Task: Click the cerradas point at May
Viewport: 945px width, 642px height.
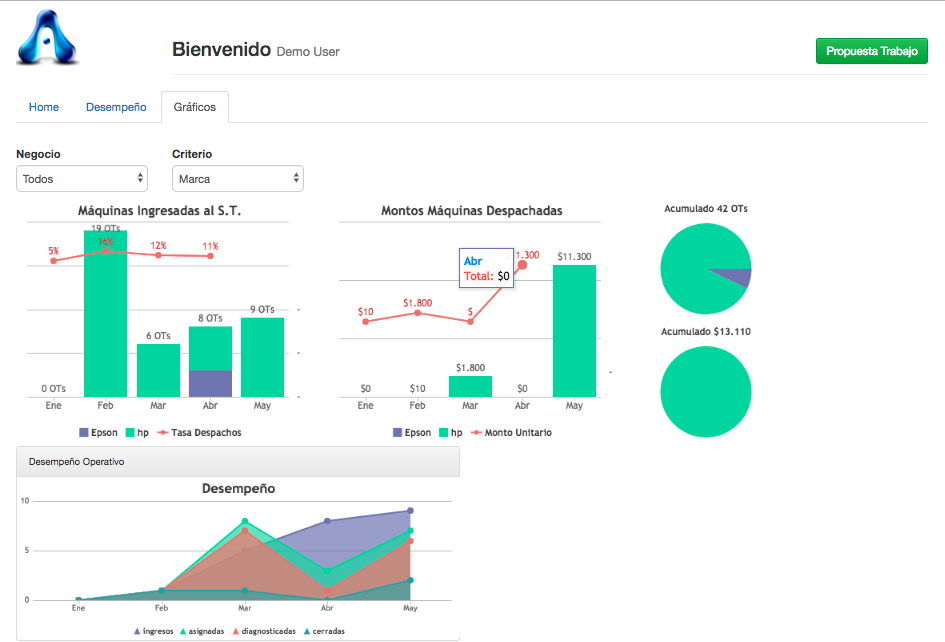Action: pos(410,580)
